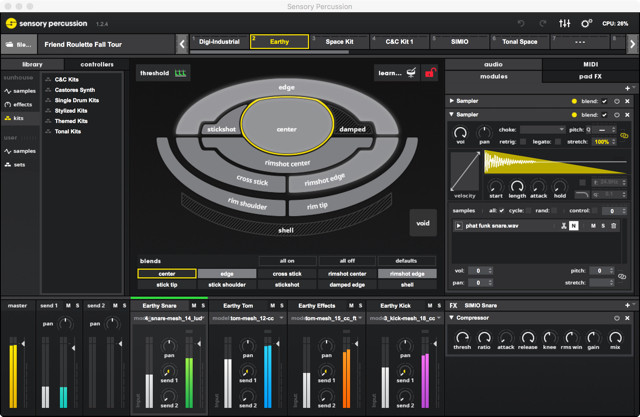Go to previous kit with left arrow
640x417 pixels.
[182, 44]
